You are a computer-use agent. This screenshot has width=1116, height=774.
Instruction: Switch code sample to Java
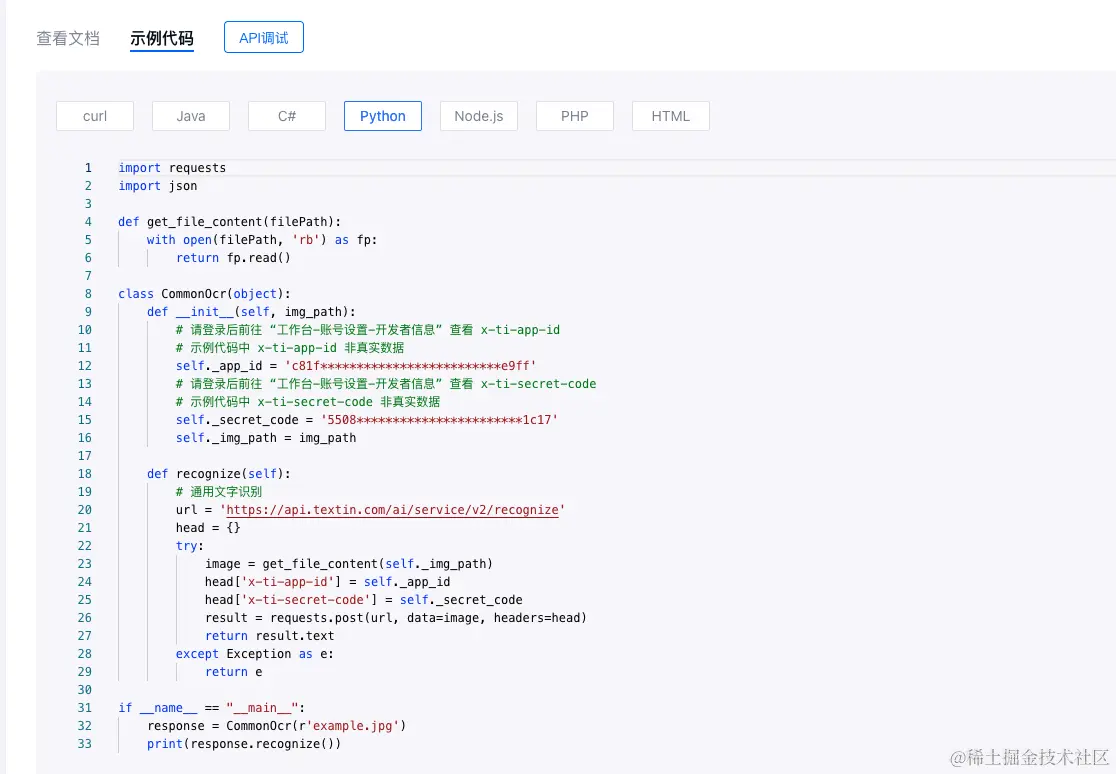pos(191,116)
